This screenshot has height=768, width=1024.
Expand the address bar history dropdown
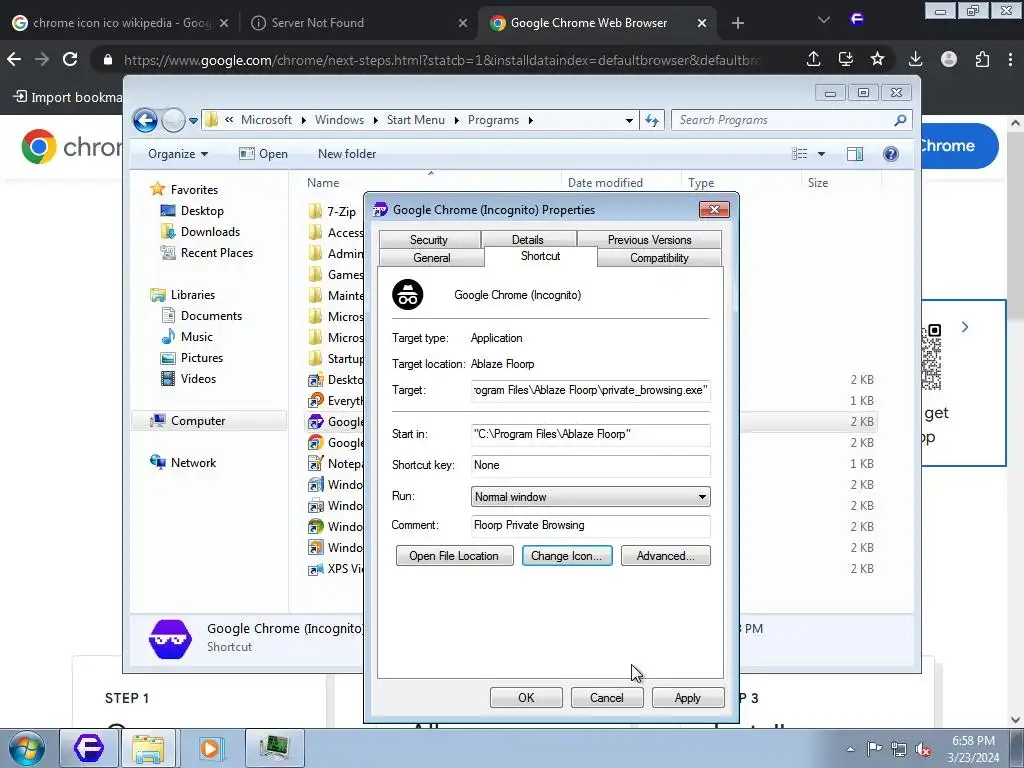pyautogui.click(x=629, y=120)
